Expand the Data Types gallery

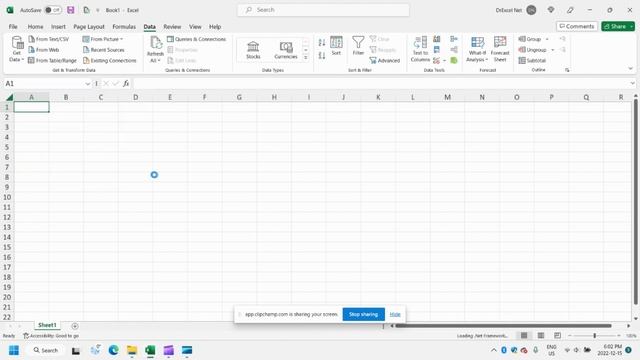(x=306, y=58)
